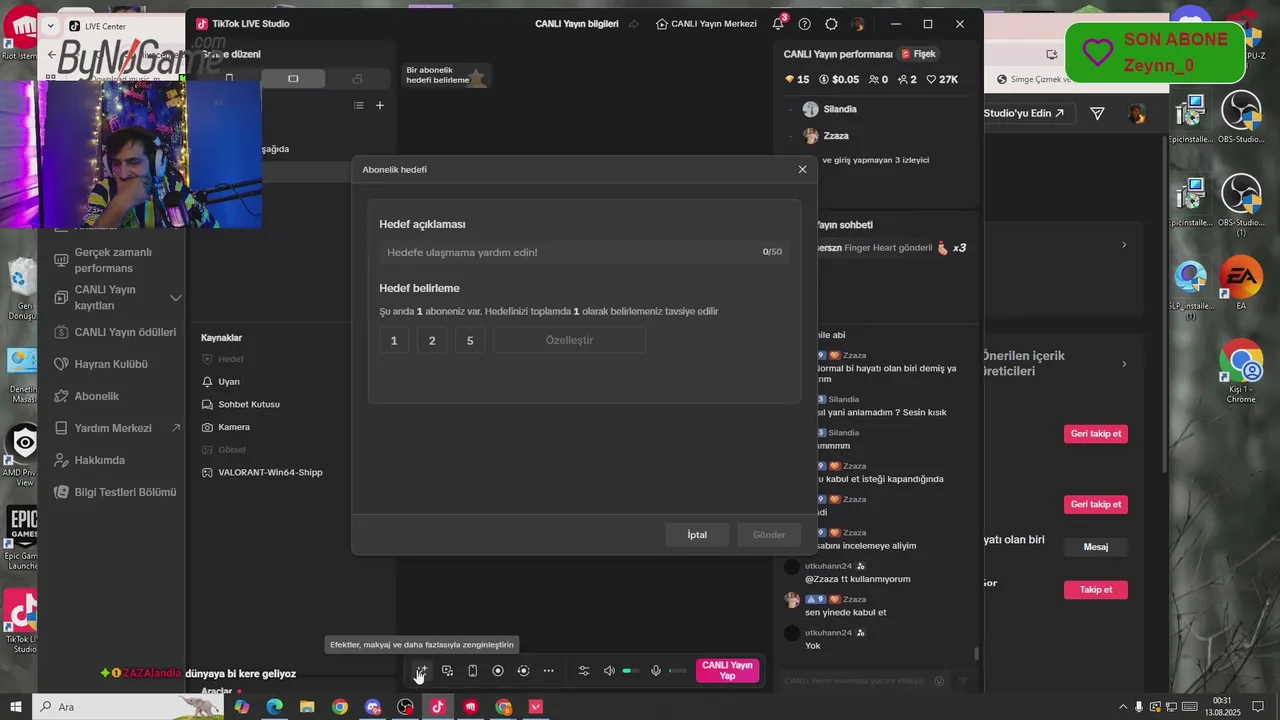Open the scene list icon next to plus
This screenshot has height=720, width=1280.
(x=359, y=105)
